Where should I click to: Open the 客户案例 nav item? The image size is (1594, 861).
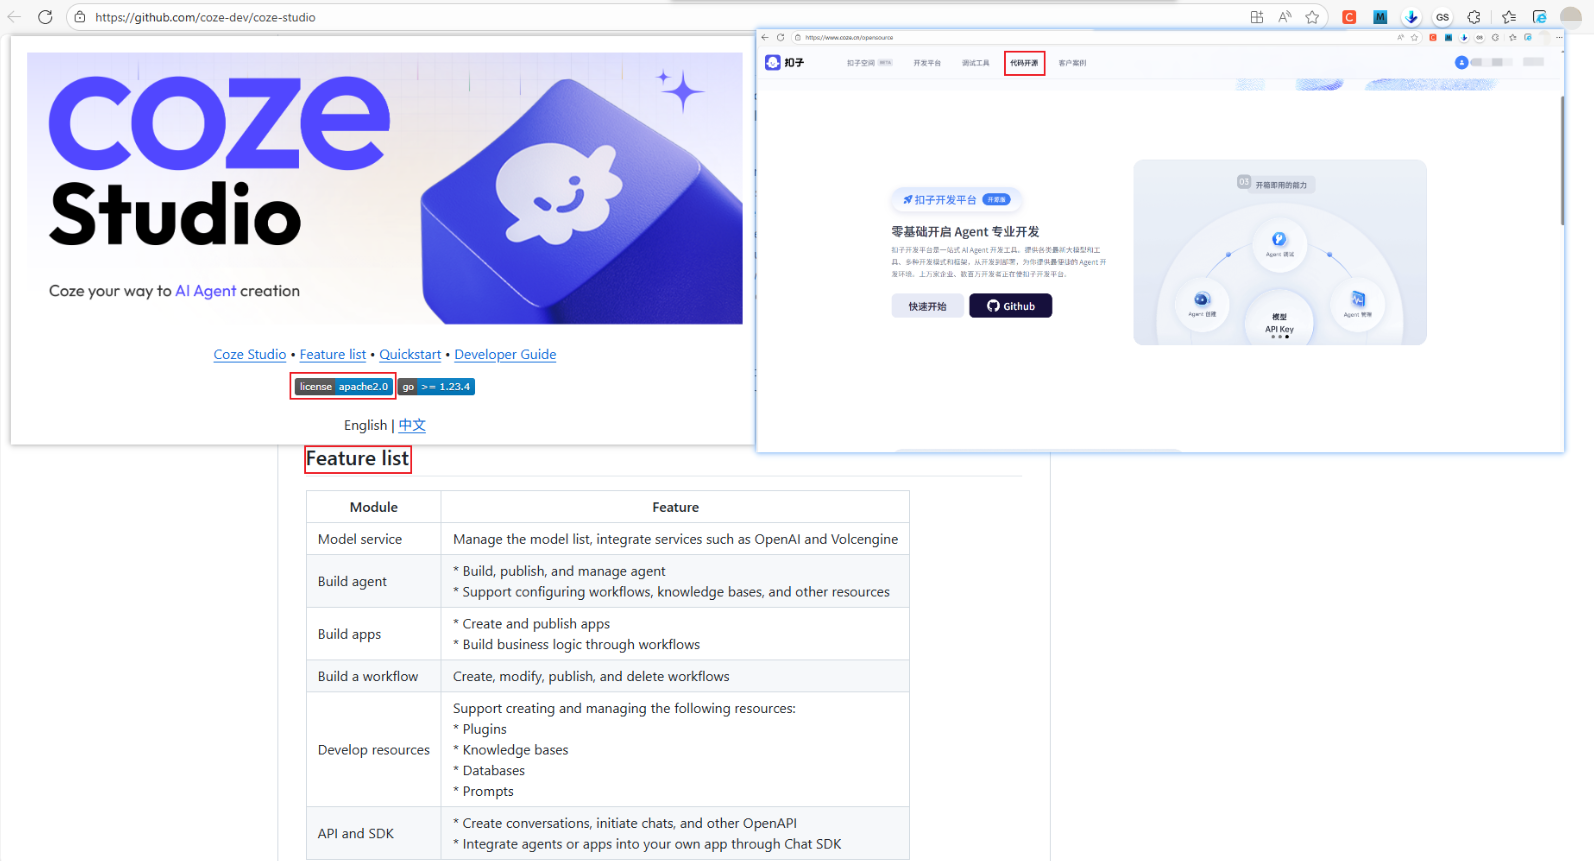pyautogui.click(x=1072, y=63)
